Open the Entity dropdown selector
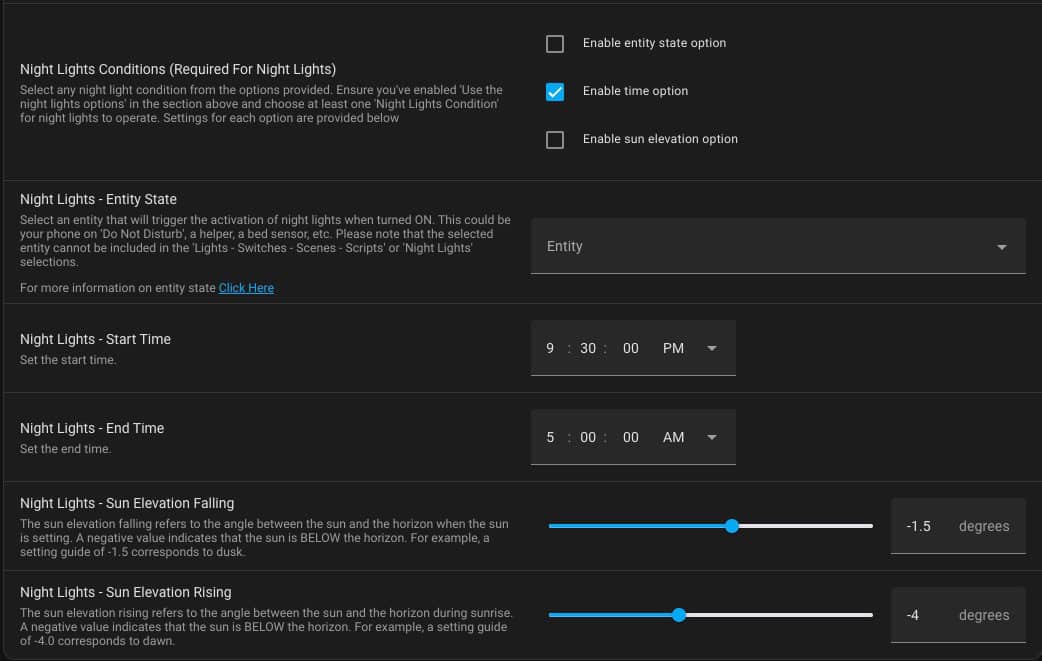1042x661 pixels. [x=778, y=246]
